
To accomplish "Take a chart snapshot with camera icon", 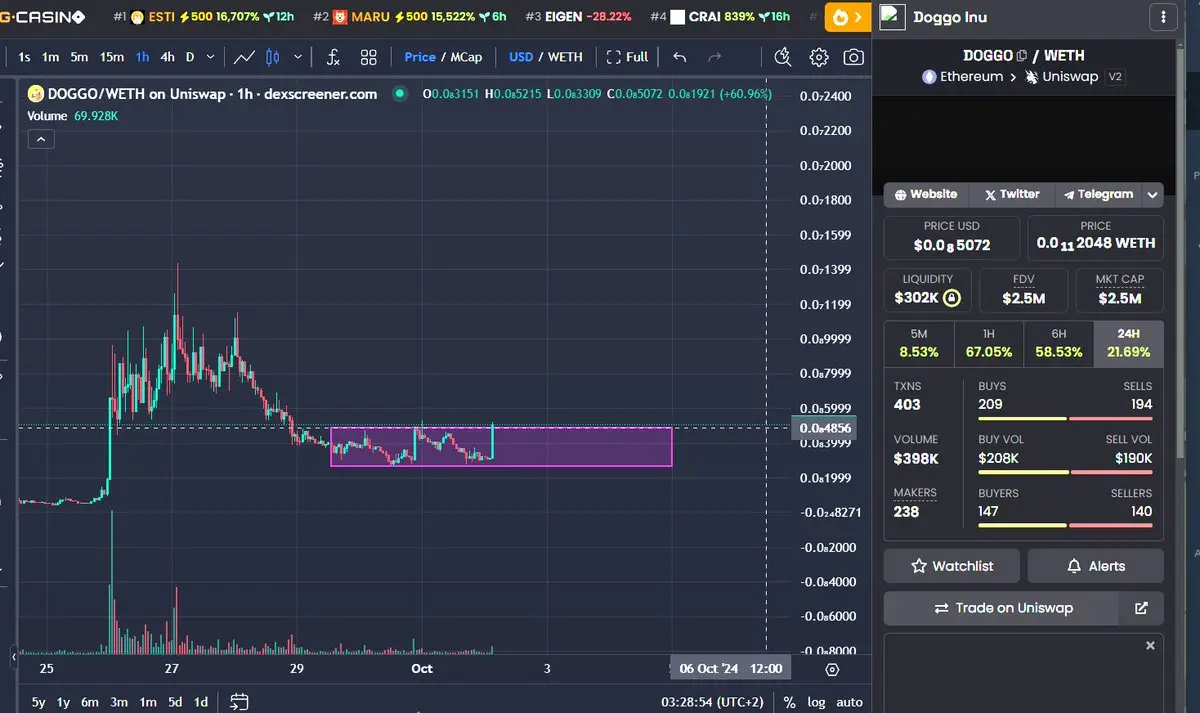I will click(x=853, y=57).
